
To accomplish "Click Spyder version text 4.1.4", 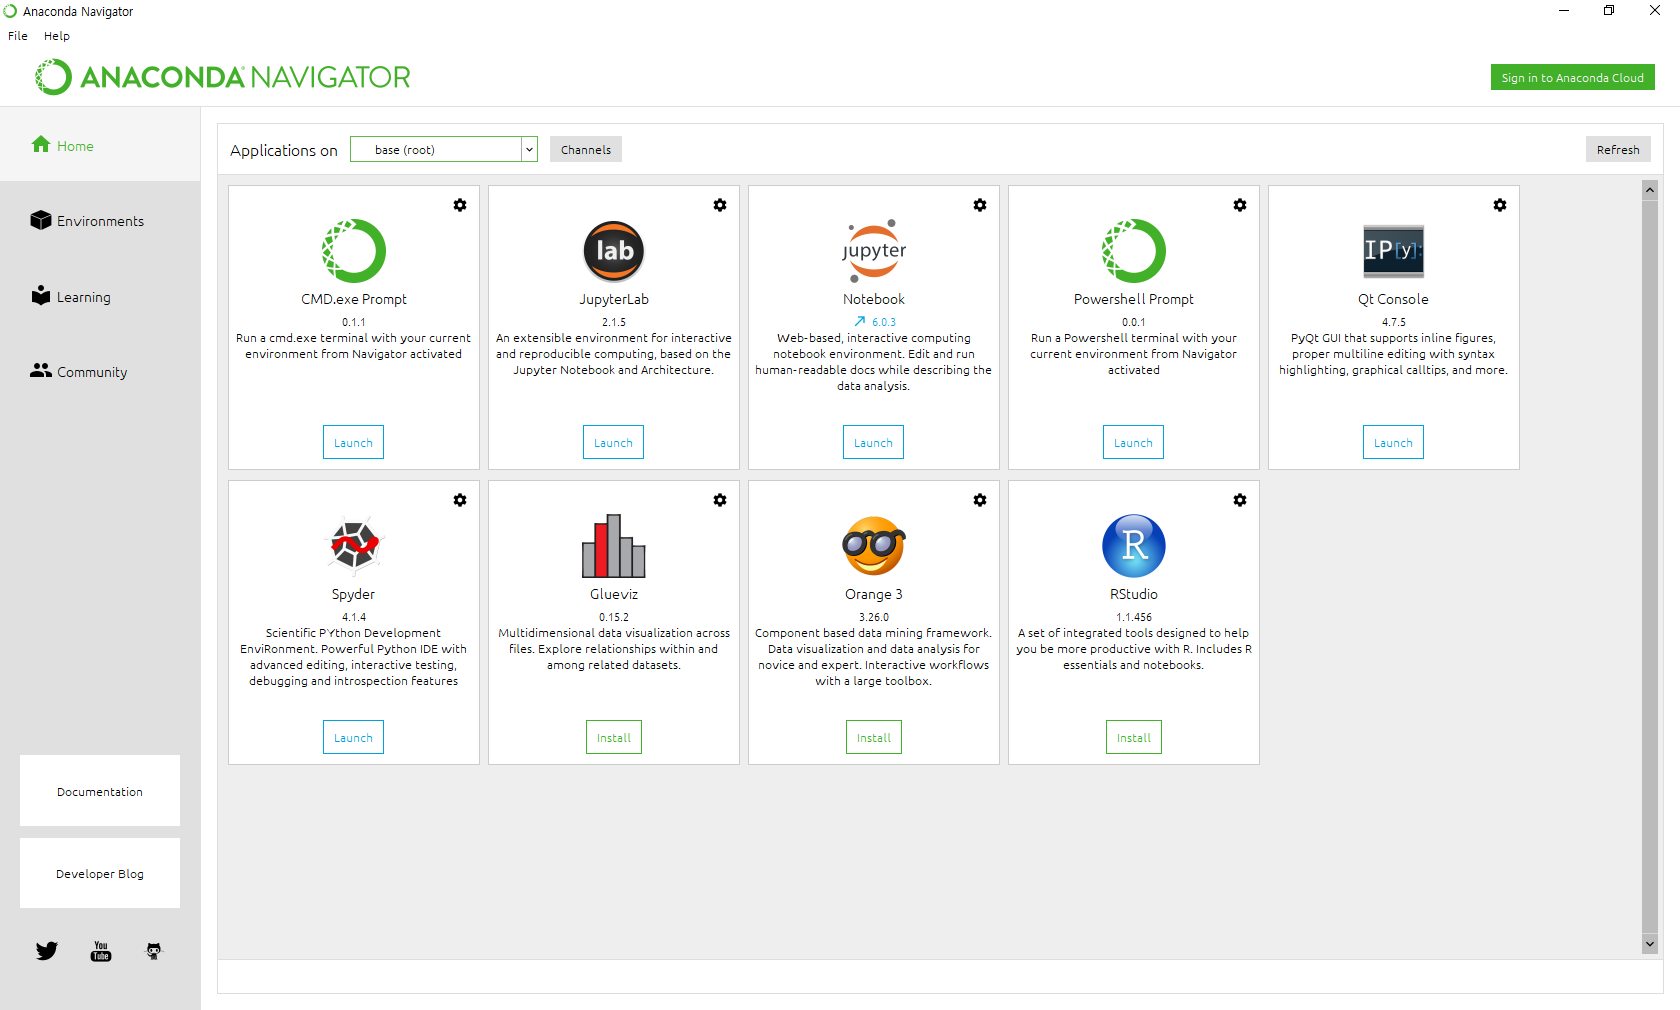I will (354, 617).
